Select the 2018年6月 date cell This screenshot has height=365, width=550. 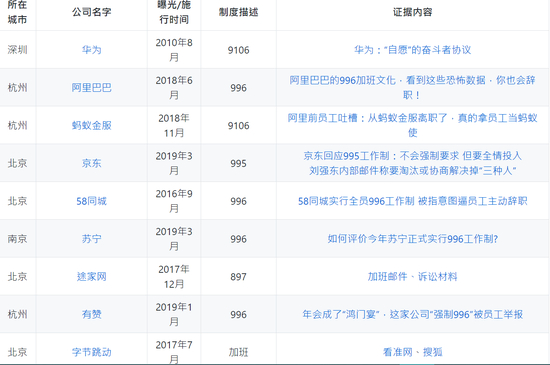(x=174, y=88)
